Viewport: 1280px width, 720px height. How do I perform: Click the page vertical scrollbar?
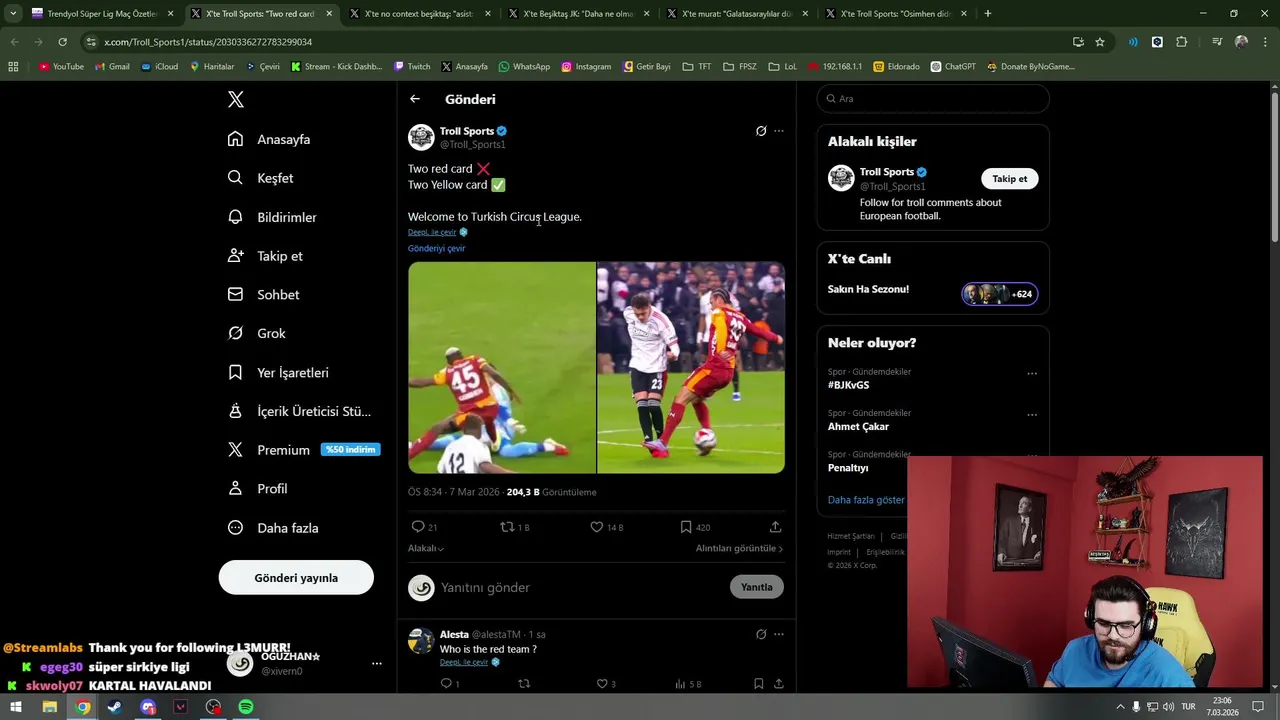pyautogui.click(x=1274, y=165)
